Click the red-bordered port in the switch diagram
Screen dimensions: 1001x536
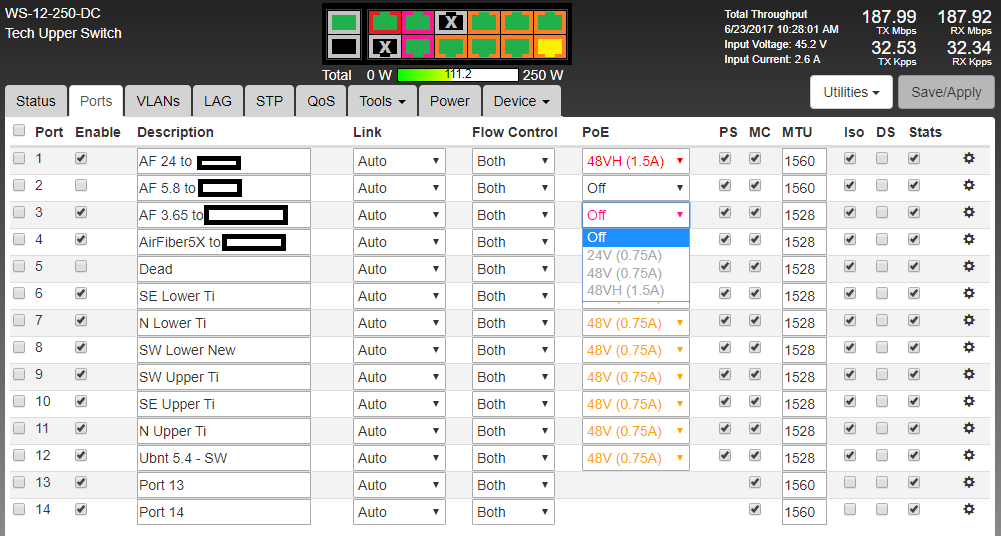[384, 21]
